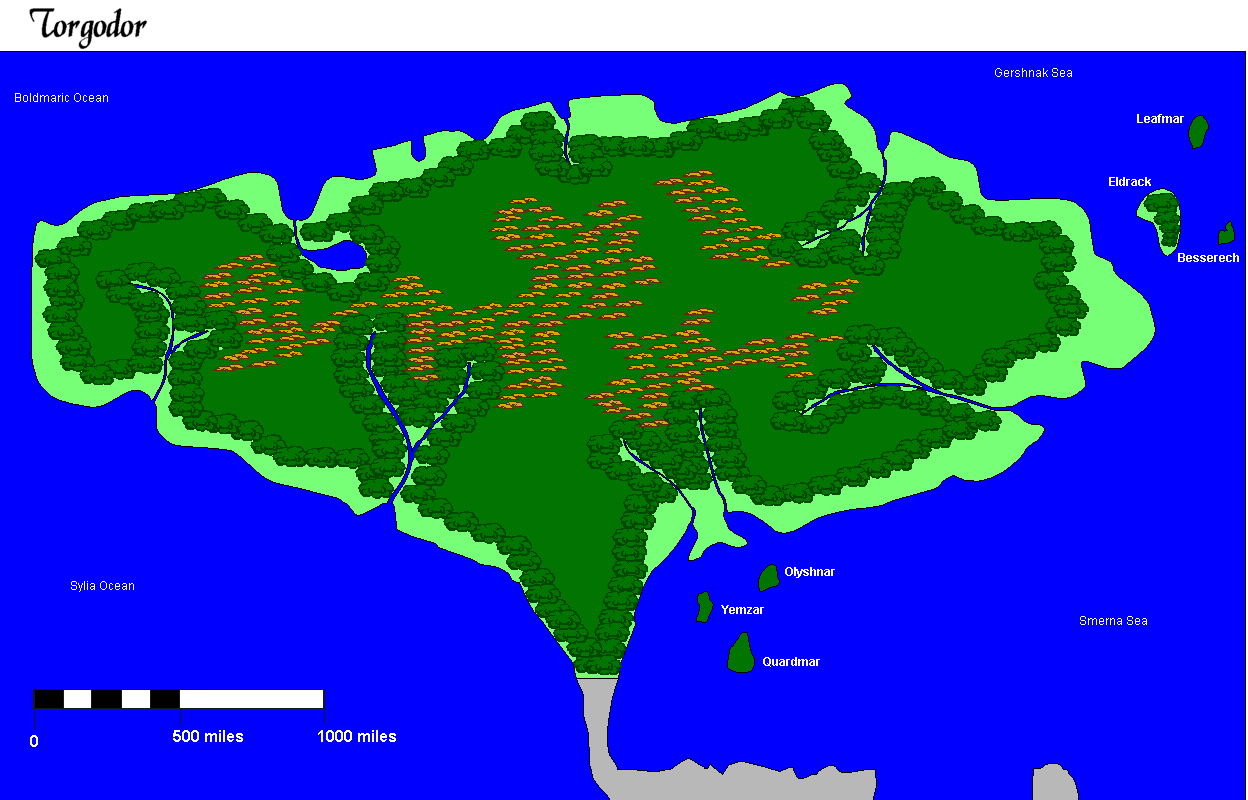Select the Yemzar island shape

pos(704,607)
